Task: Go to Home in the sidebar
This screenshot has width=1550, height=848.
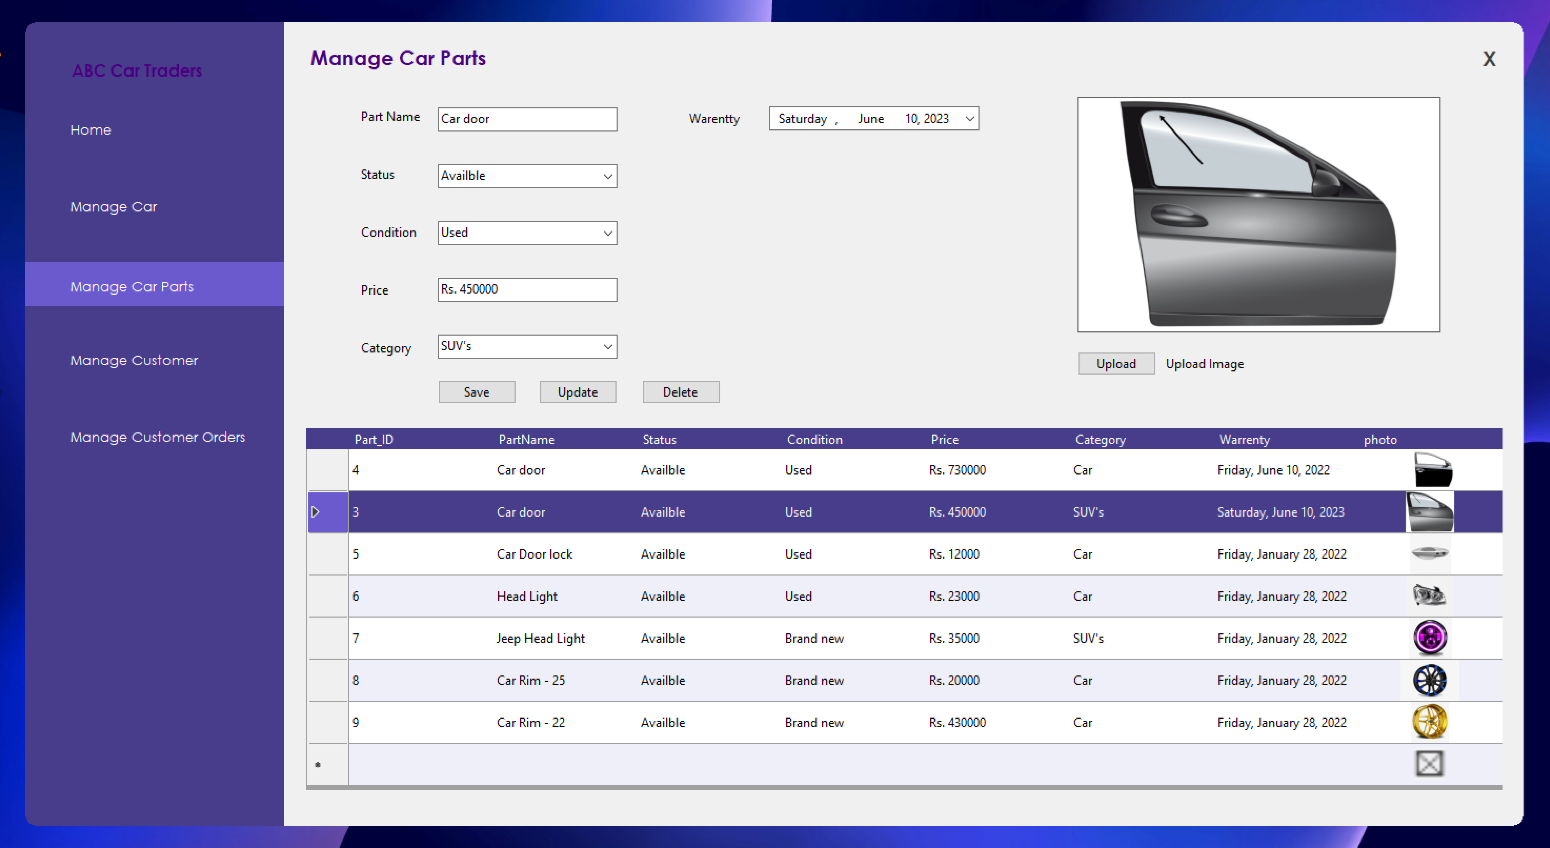Action: 91,130
